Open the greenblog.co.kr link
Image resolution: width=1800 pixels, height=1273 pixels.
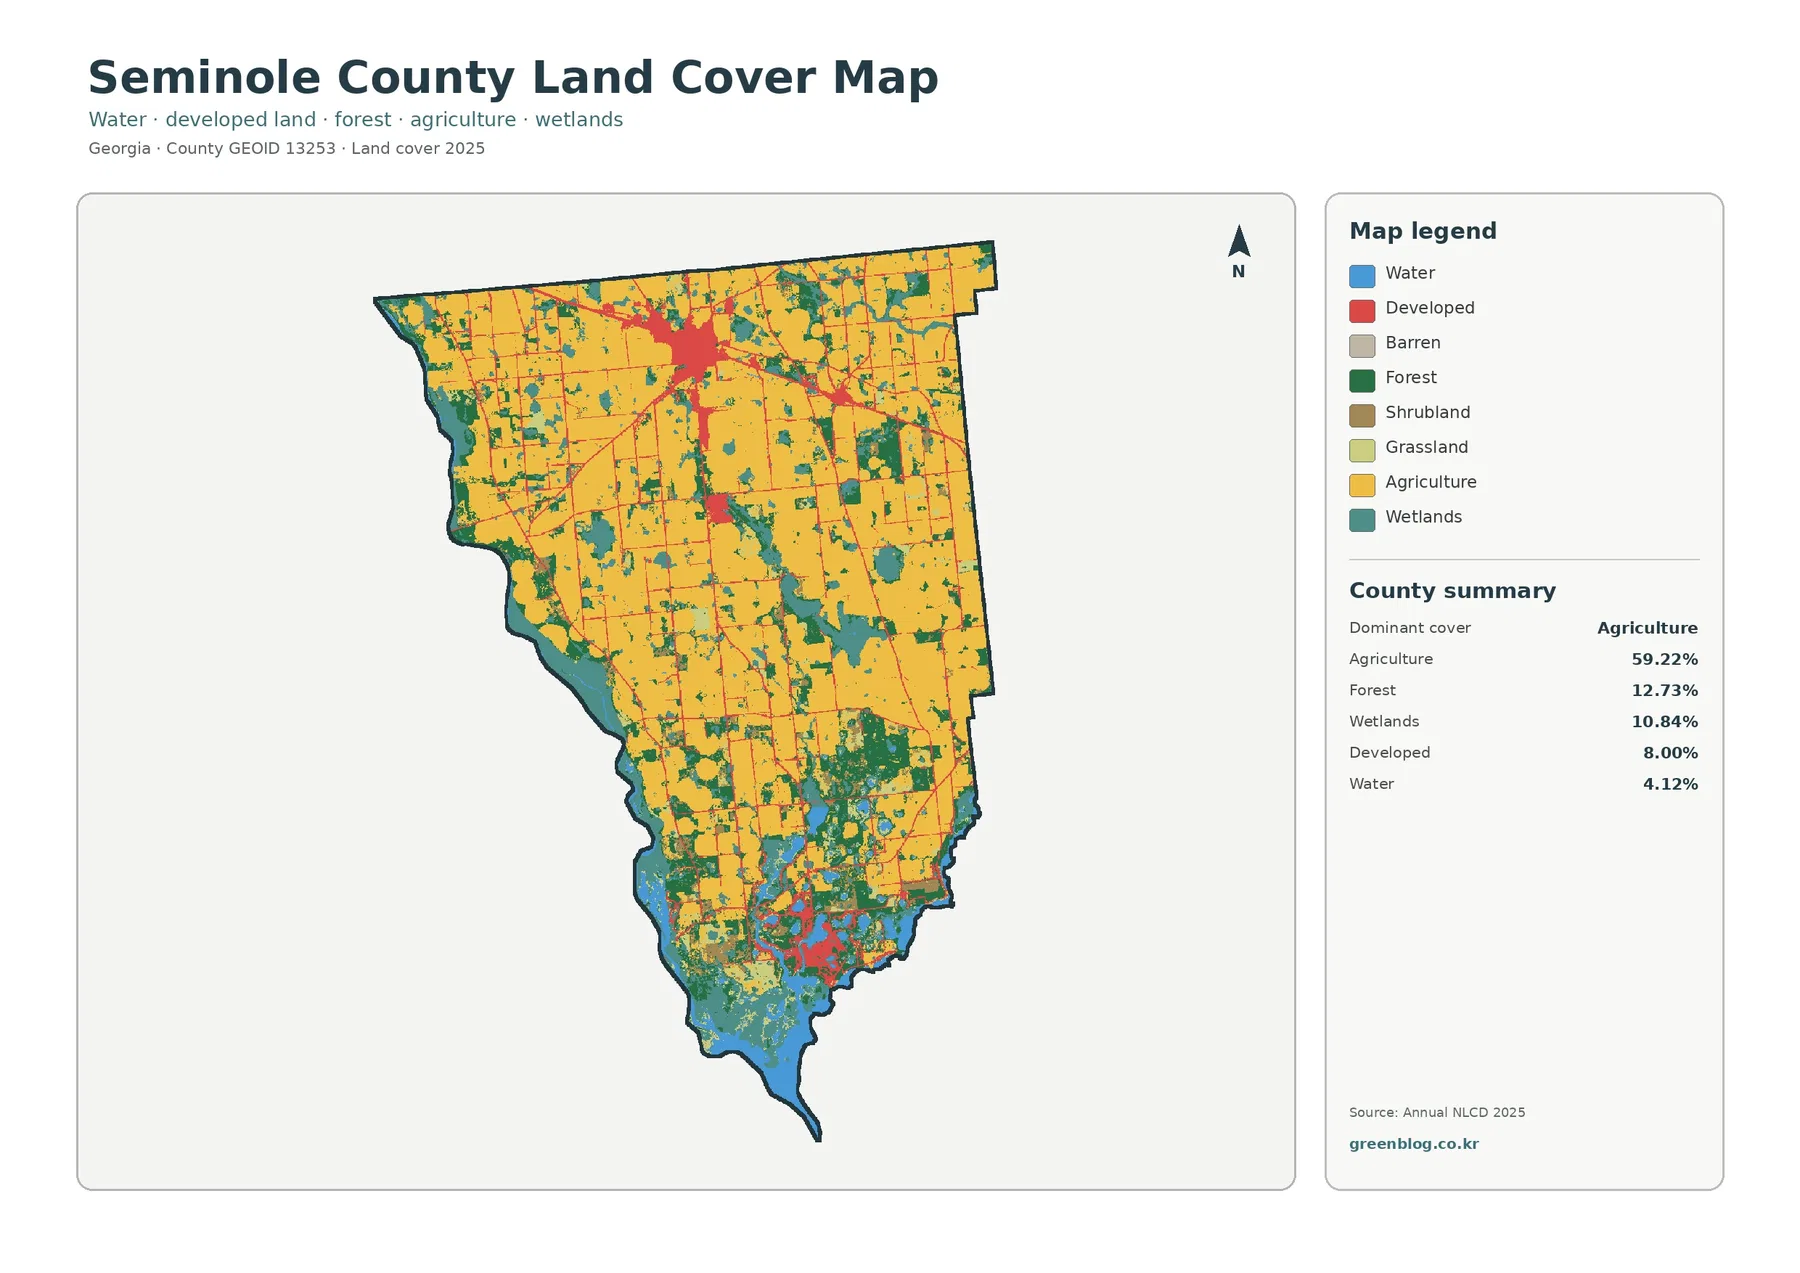point(1413,1144)
